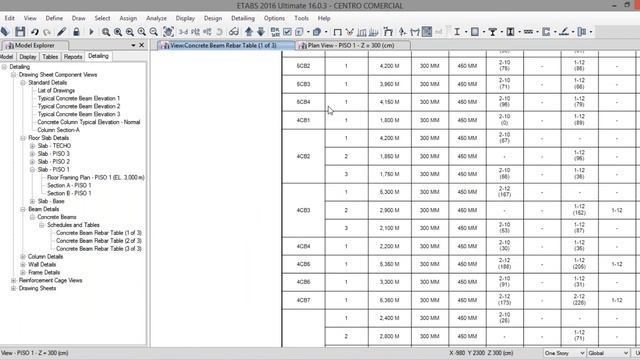Viewport: 640px width, 360px height.
Task: Collapse the Beam Details node
Action: click(23, 209)
